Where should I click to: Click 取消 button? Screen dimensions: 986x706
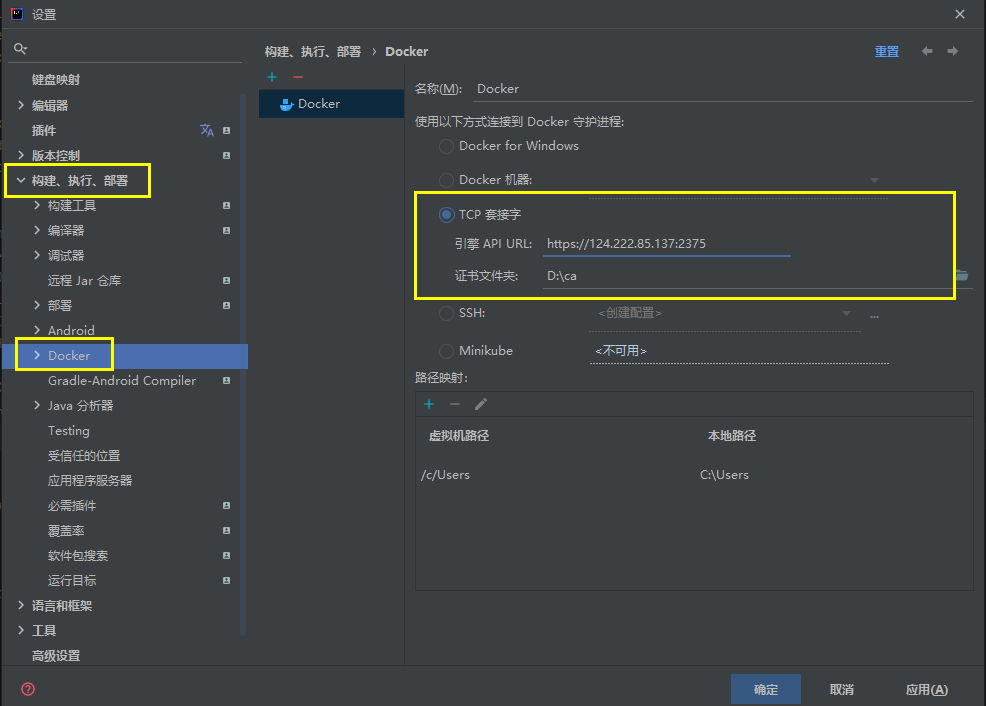pyautogui.click(x=841, y=690)
